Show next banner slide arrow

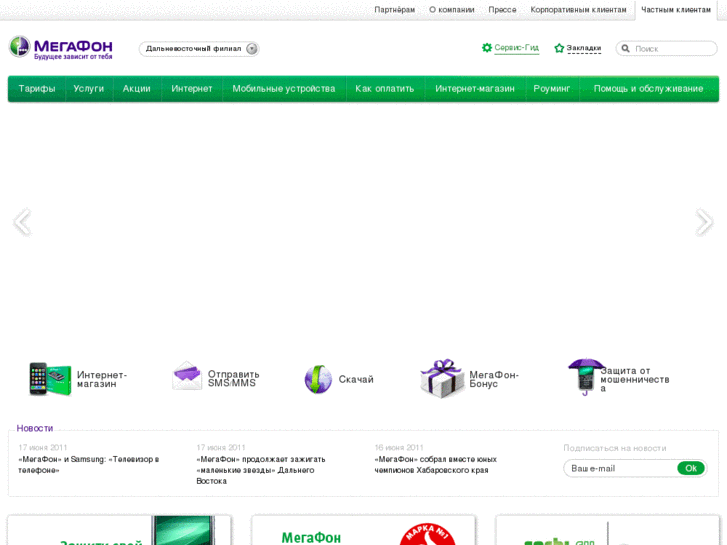click(704, 222)
